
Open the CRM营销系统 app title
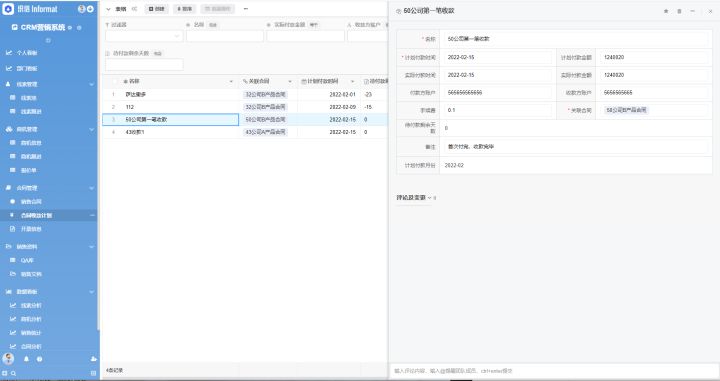42,28
